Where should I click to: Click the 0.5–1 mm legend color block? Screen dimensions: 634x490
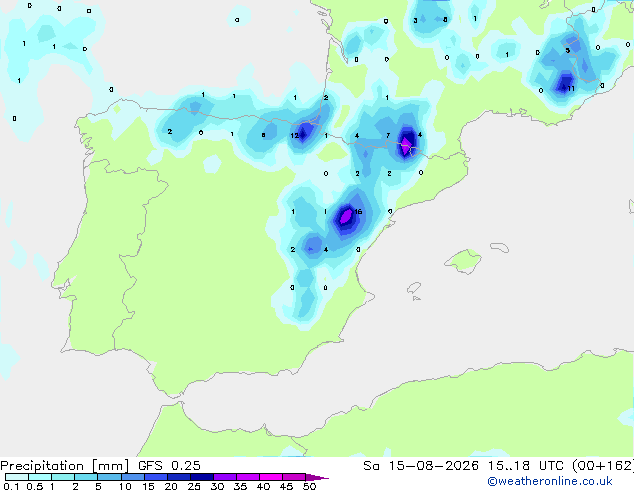click(40, 477)
